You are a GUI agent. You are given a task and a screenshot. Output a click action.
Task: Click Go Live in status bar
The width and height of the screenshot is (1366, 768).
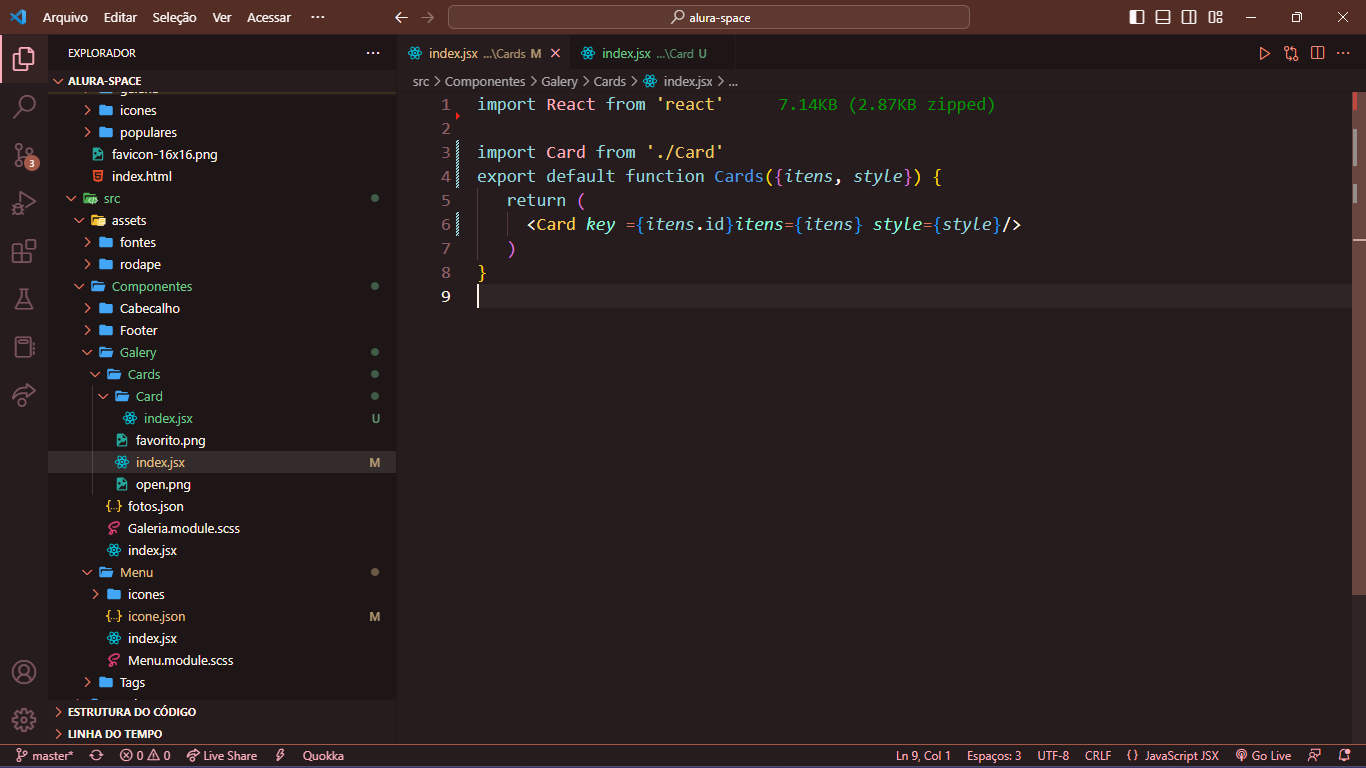1263,756
